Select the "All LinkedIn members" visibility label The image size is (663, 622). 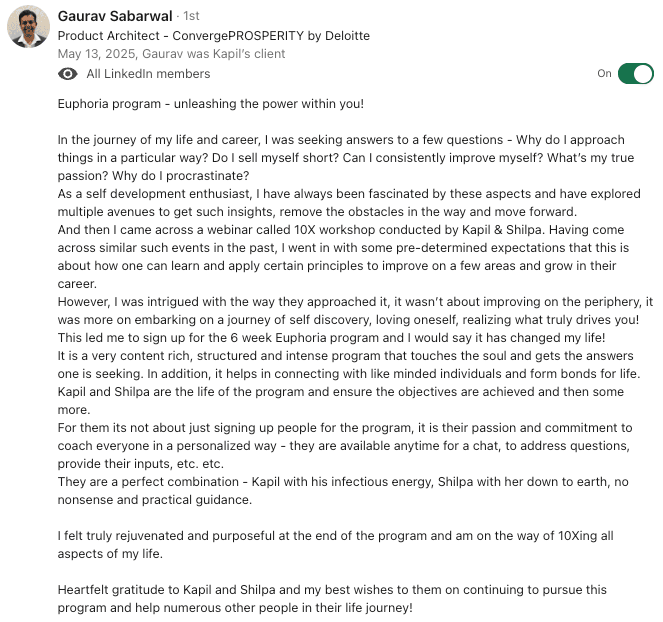[148, 74]
